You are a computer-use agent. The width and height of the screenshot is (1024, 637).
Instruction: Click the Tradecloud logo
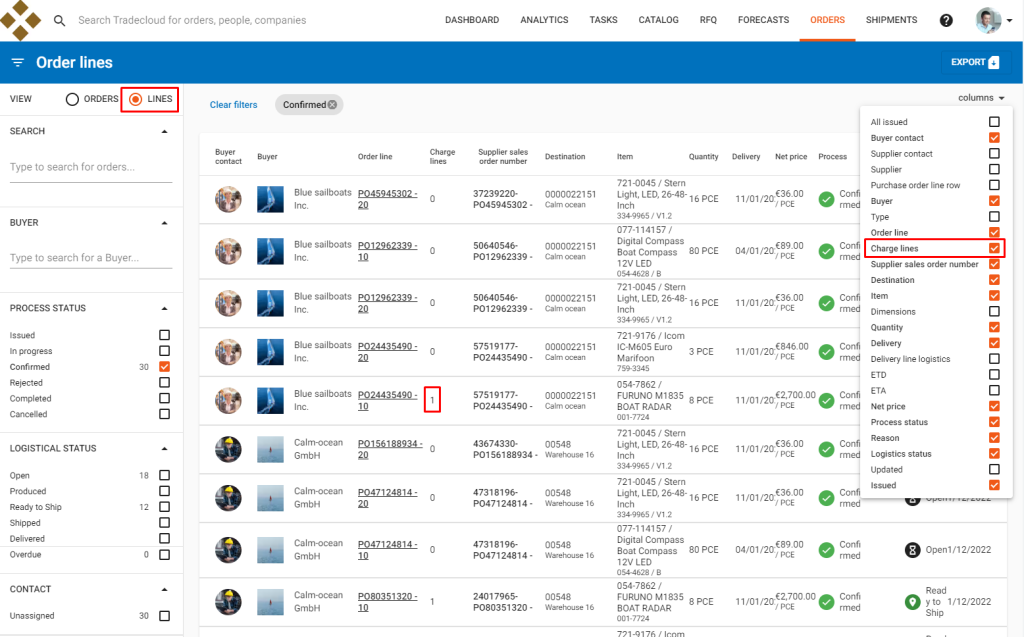point(20,20)
